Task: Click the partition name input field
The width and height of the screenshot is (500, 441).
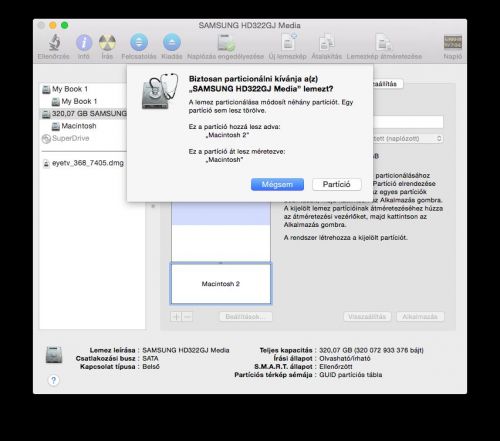Action: pyautogui.click(x=408, y=122)
